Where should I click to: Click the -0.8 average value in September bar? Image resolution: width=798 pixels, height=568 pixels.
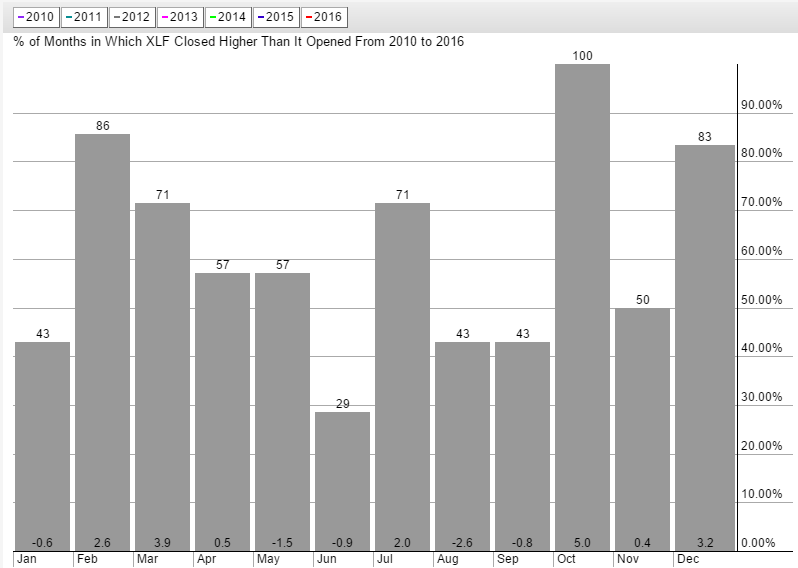tap(523, 543)
